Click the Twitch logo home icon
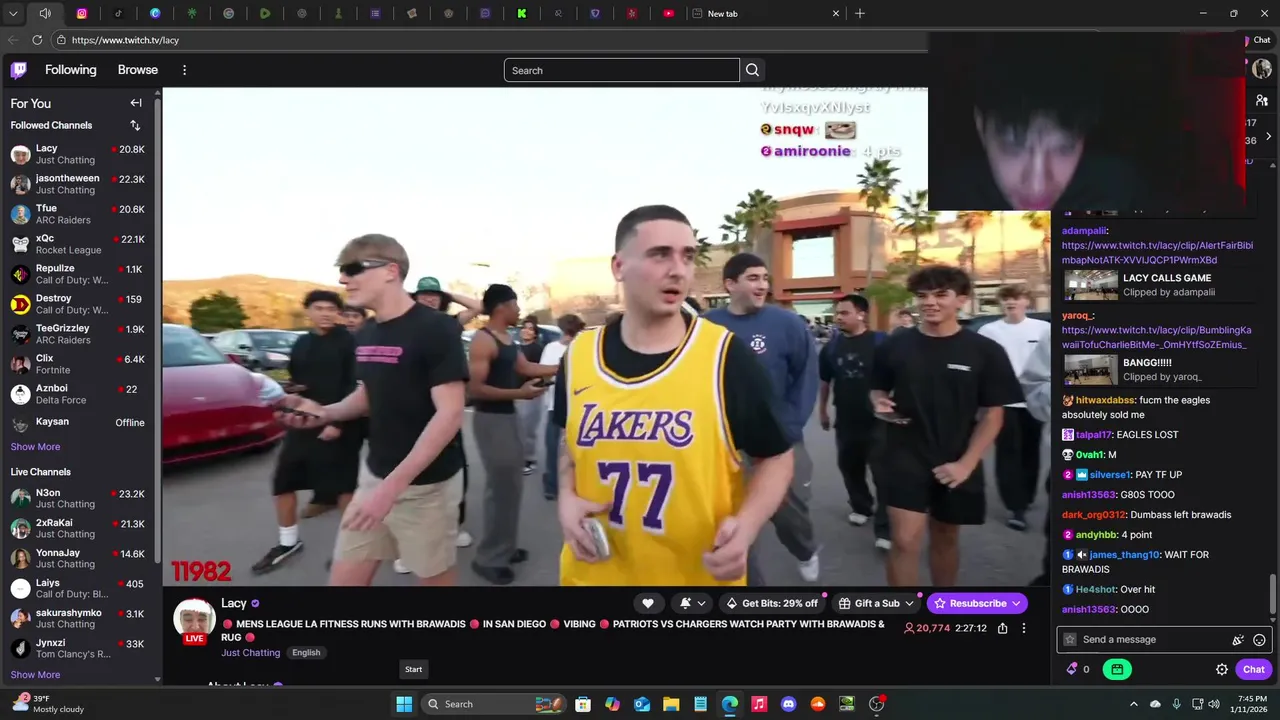The height and width of the screenshot is (720, 1280). point(19,70)
